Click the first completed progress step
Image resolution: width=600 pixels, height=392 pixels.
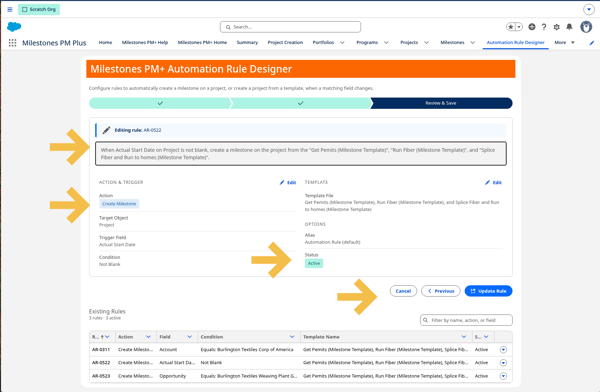[160, 103]
